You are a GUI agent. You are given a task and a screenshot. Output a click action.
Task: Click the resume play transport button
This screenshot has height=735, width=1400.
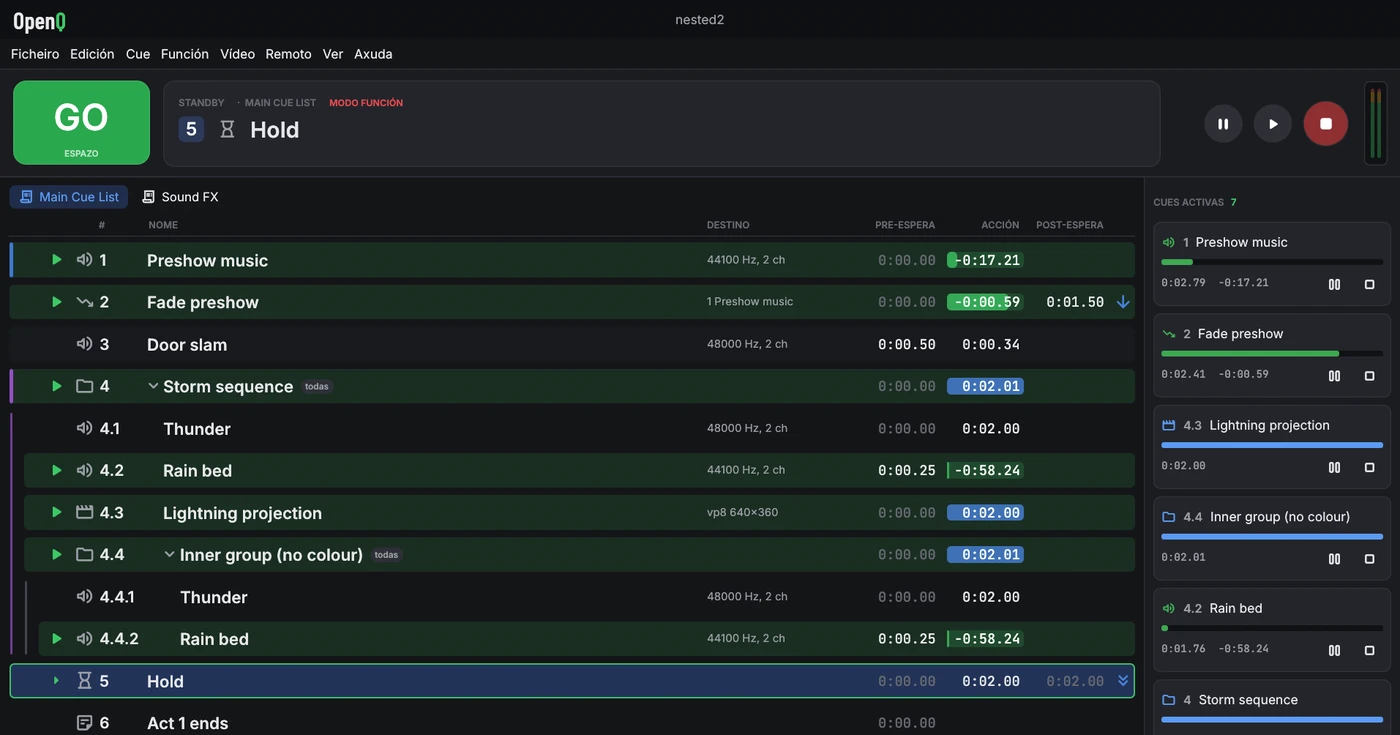[x=1273, y=124]
